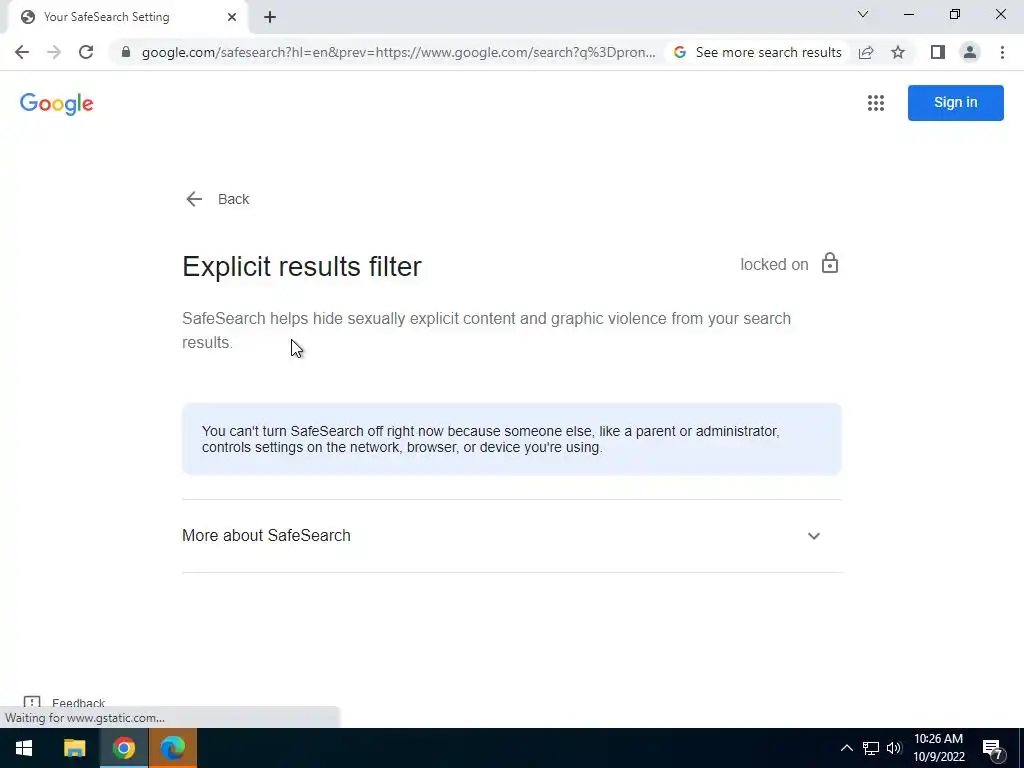Bookmark this tab with the star icon
1024x768 pixels.
(898, 52)
